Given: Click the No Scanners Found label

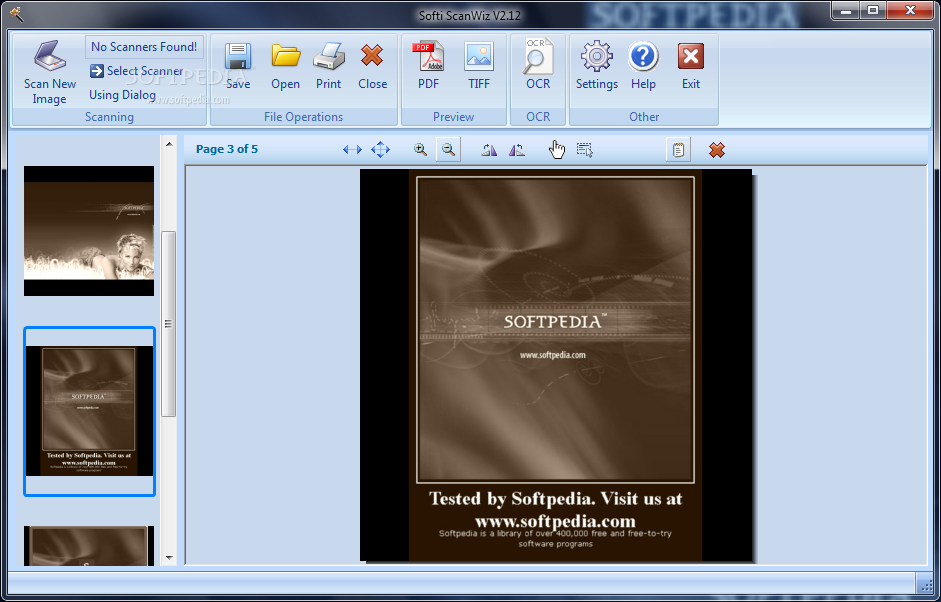Looking at the screenshot, I should [144, 47].
